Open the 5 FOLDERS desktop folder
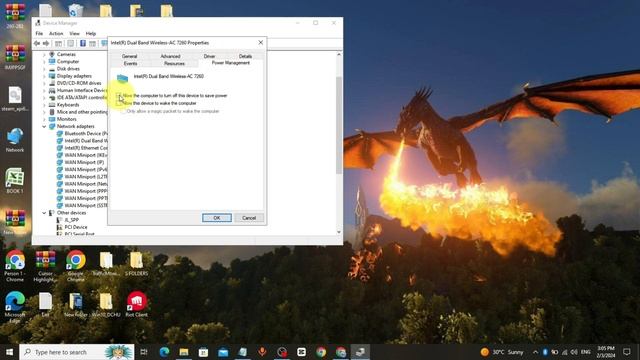 point(136,264)
